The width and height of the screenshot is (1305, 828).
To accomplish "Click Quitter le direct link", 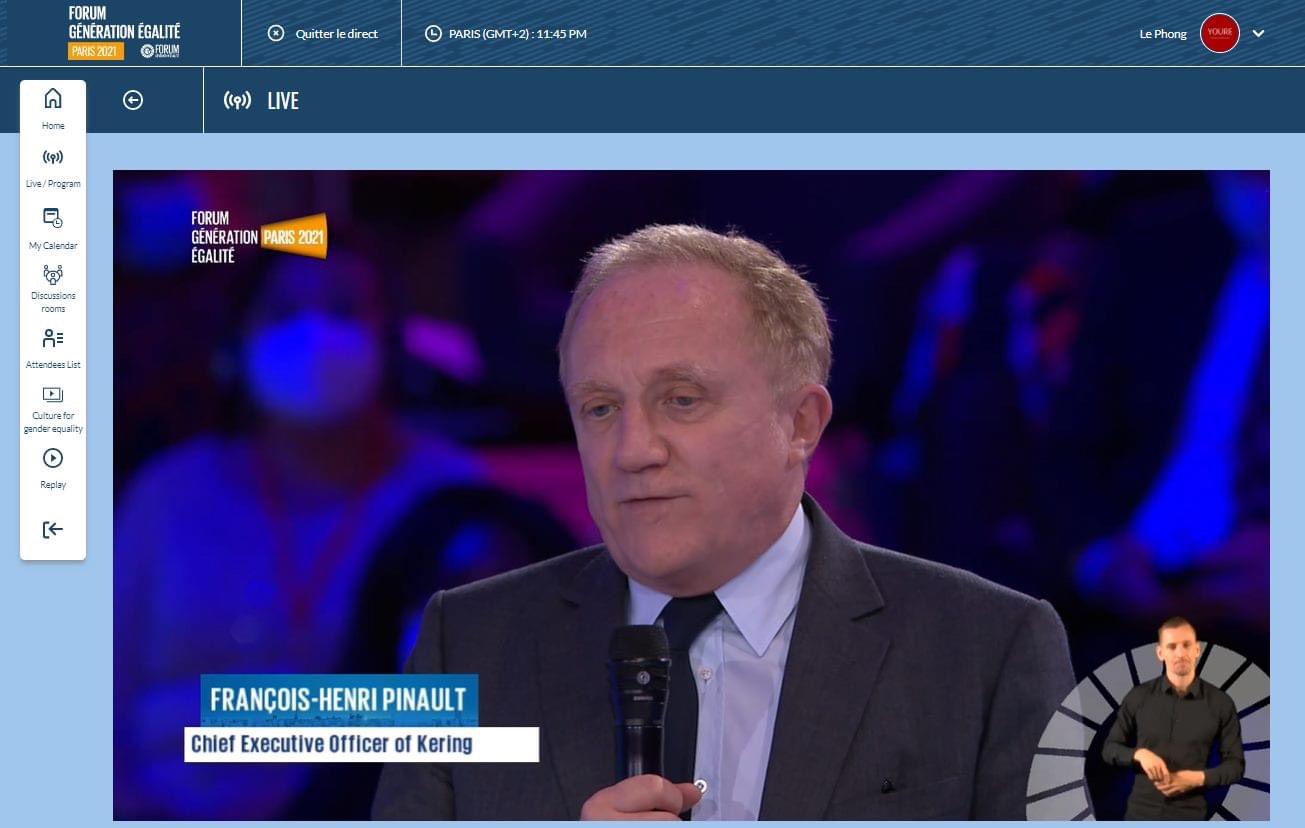I will tap(337, 34).
